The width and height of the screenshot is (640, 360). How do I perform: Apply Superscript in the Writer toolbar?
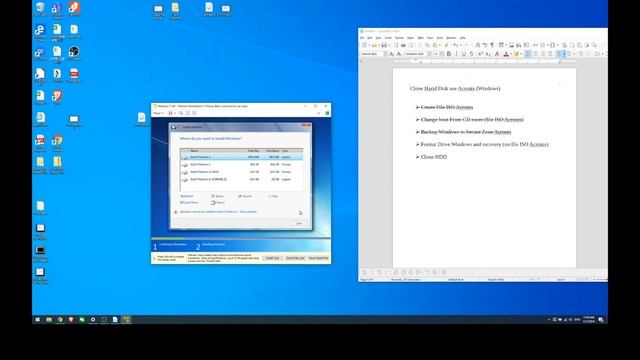click(x=480, y=54)
